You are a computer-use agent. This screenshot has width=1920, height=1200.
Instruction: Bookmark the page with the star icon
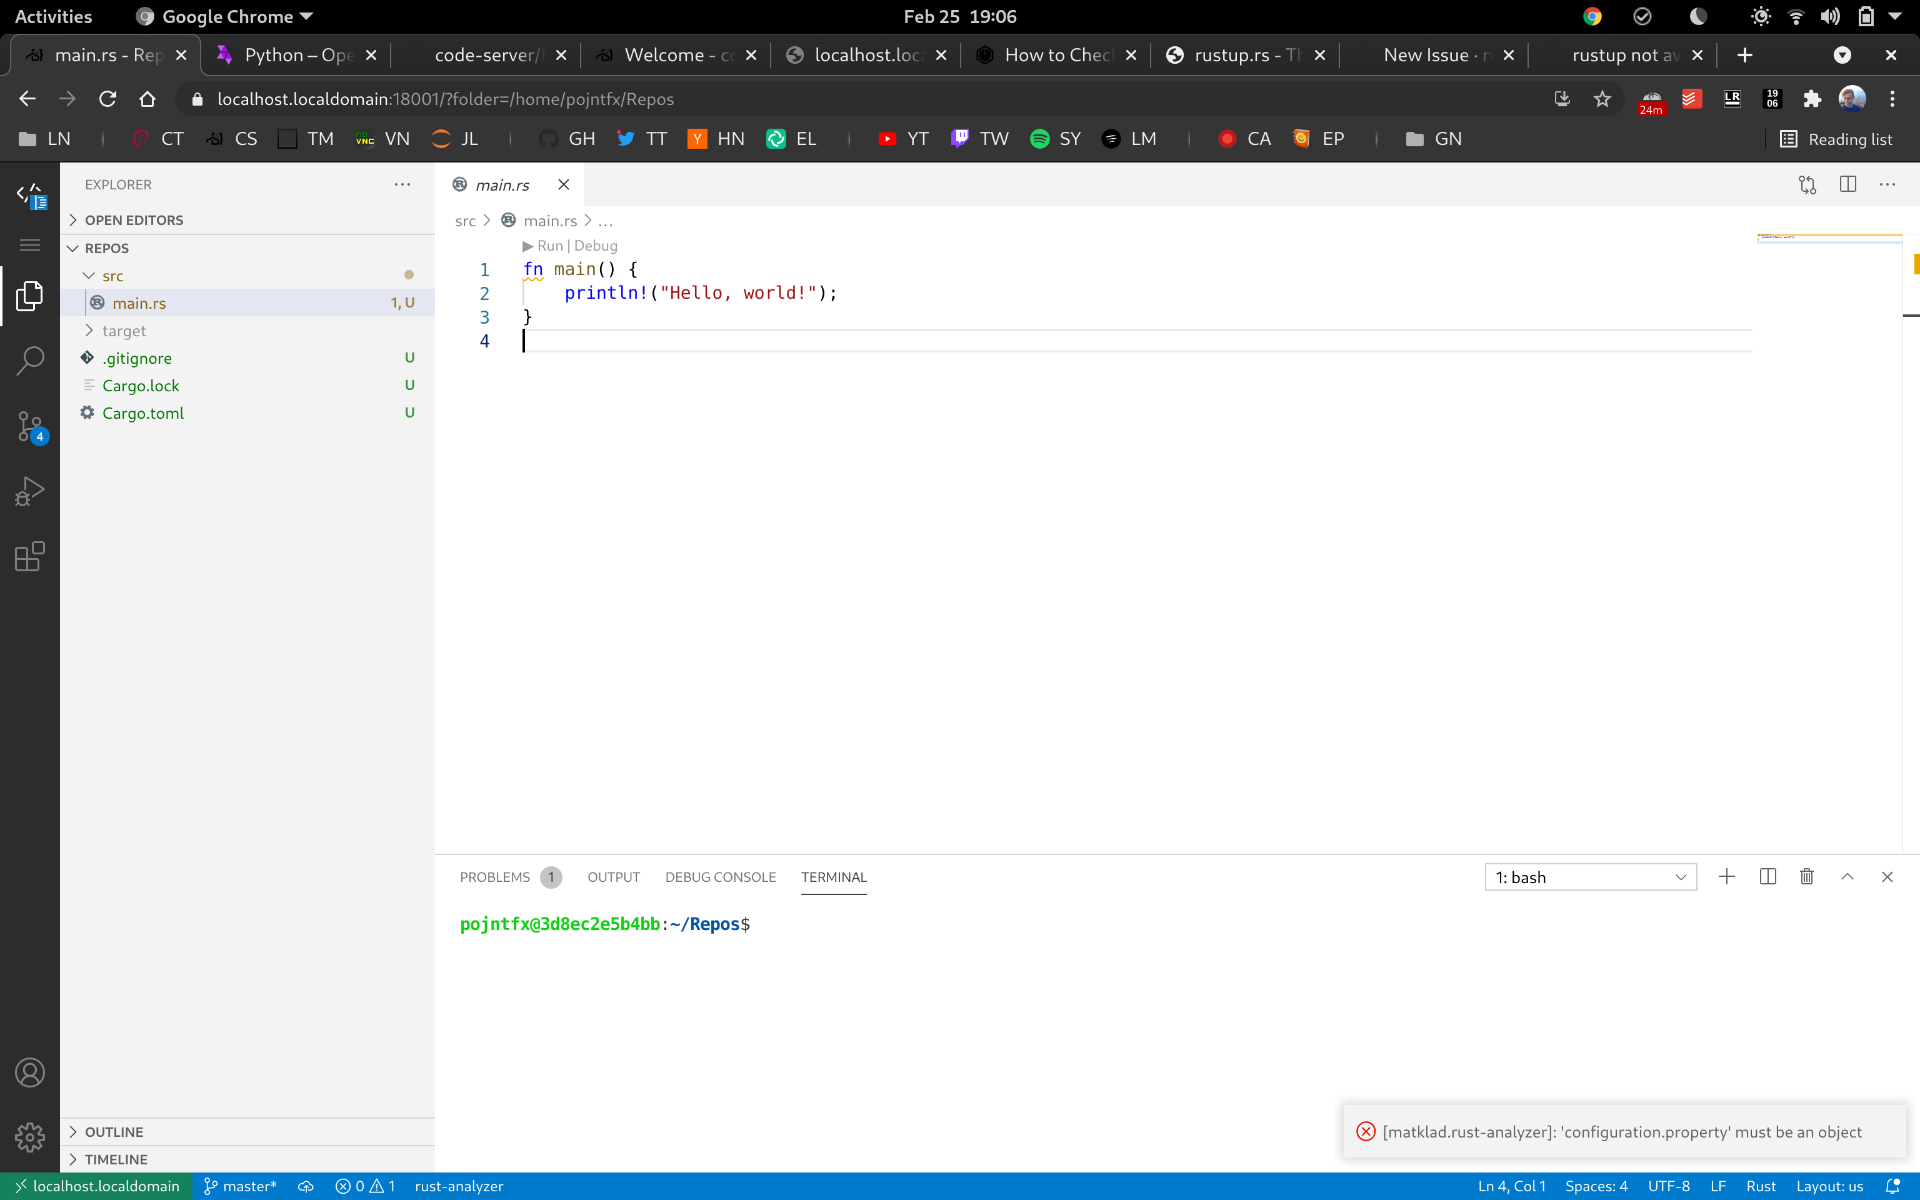click(x=1602, y=99)
